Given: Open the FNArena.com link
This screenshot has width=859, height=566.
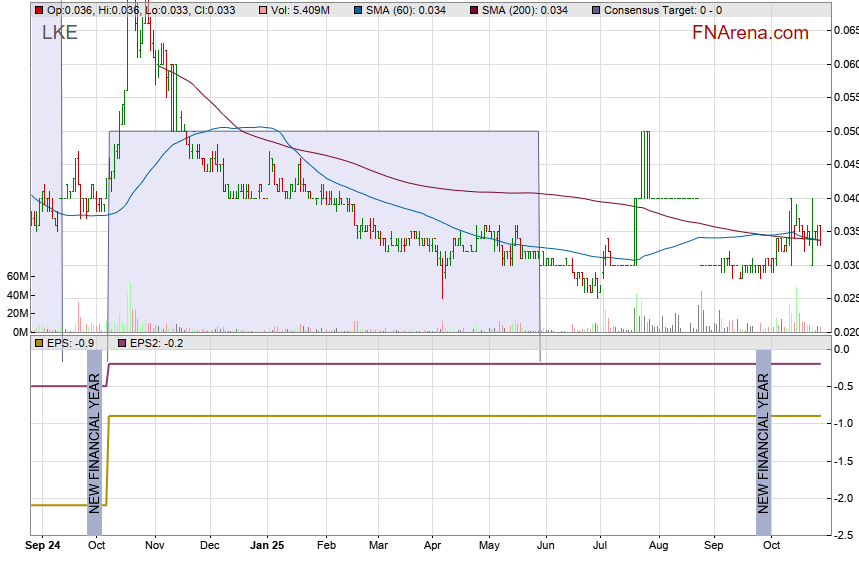Looking at the screenshot, I should pos(750,33).
